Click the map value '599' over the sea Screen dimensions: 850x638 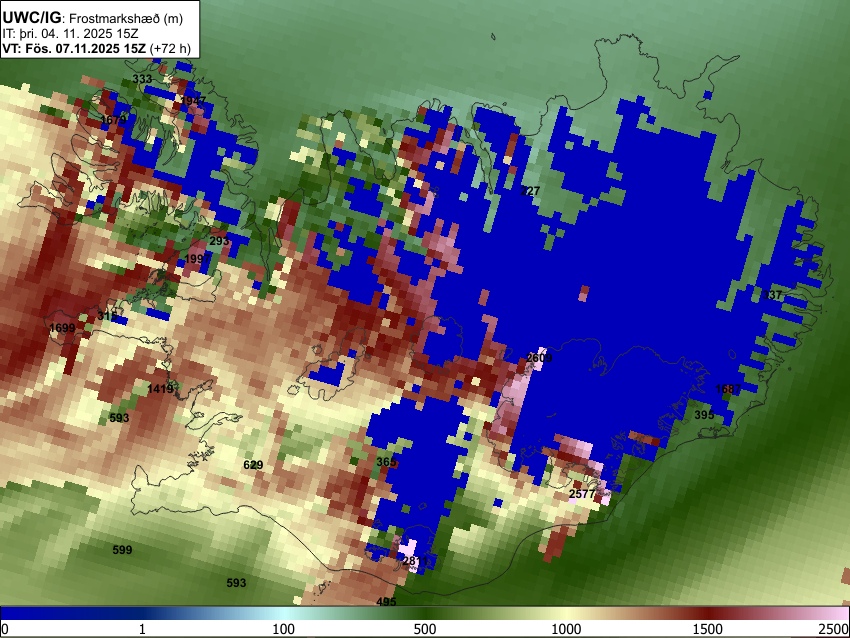[122, 550]
